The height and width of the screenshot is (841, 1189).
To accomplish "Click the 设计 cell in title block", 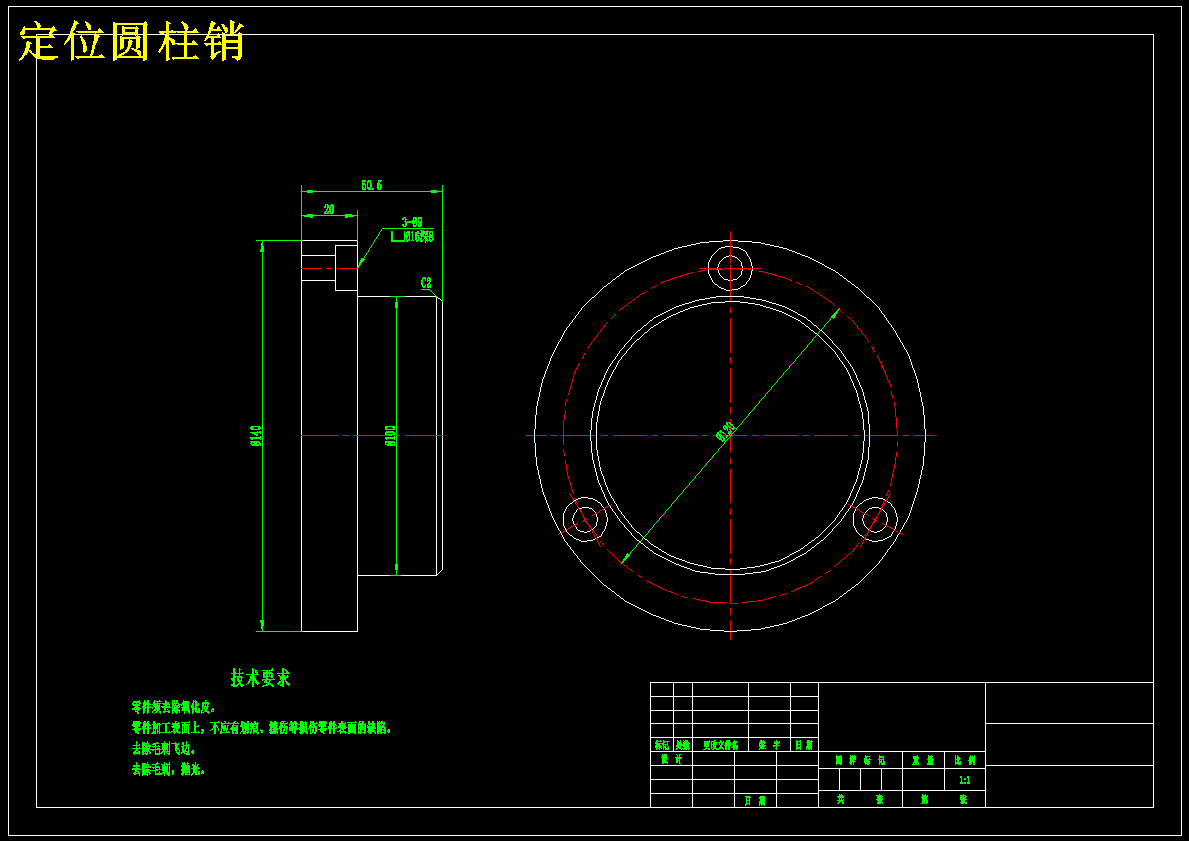I will click(x=672, y=759).
